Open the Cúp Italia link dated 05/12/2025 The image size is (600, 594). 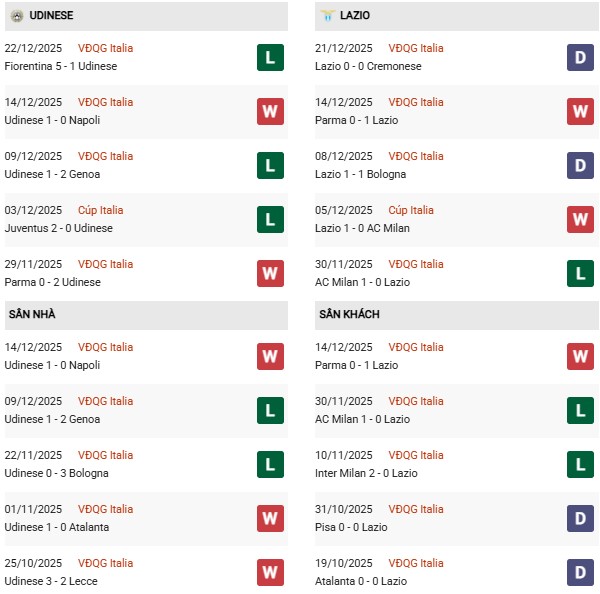click(x=411, y=210)
